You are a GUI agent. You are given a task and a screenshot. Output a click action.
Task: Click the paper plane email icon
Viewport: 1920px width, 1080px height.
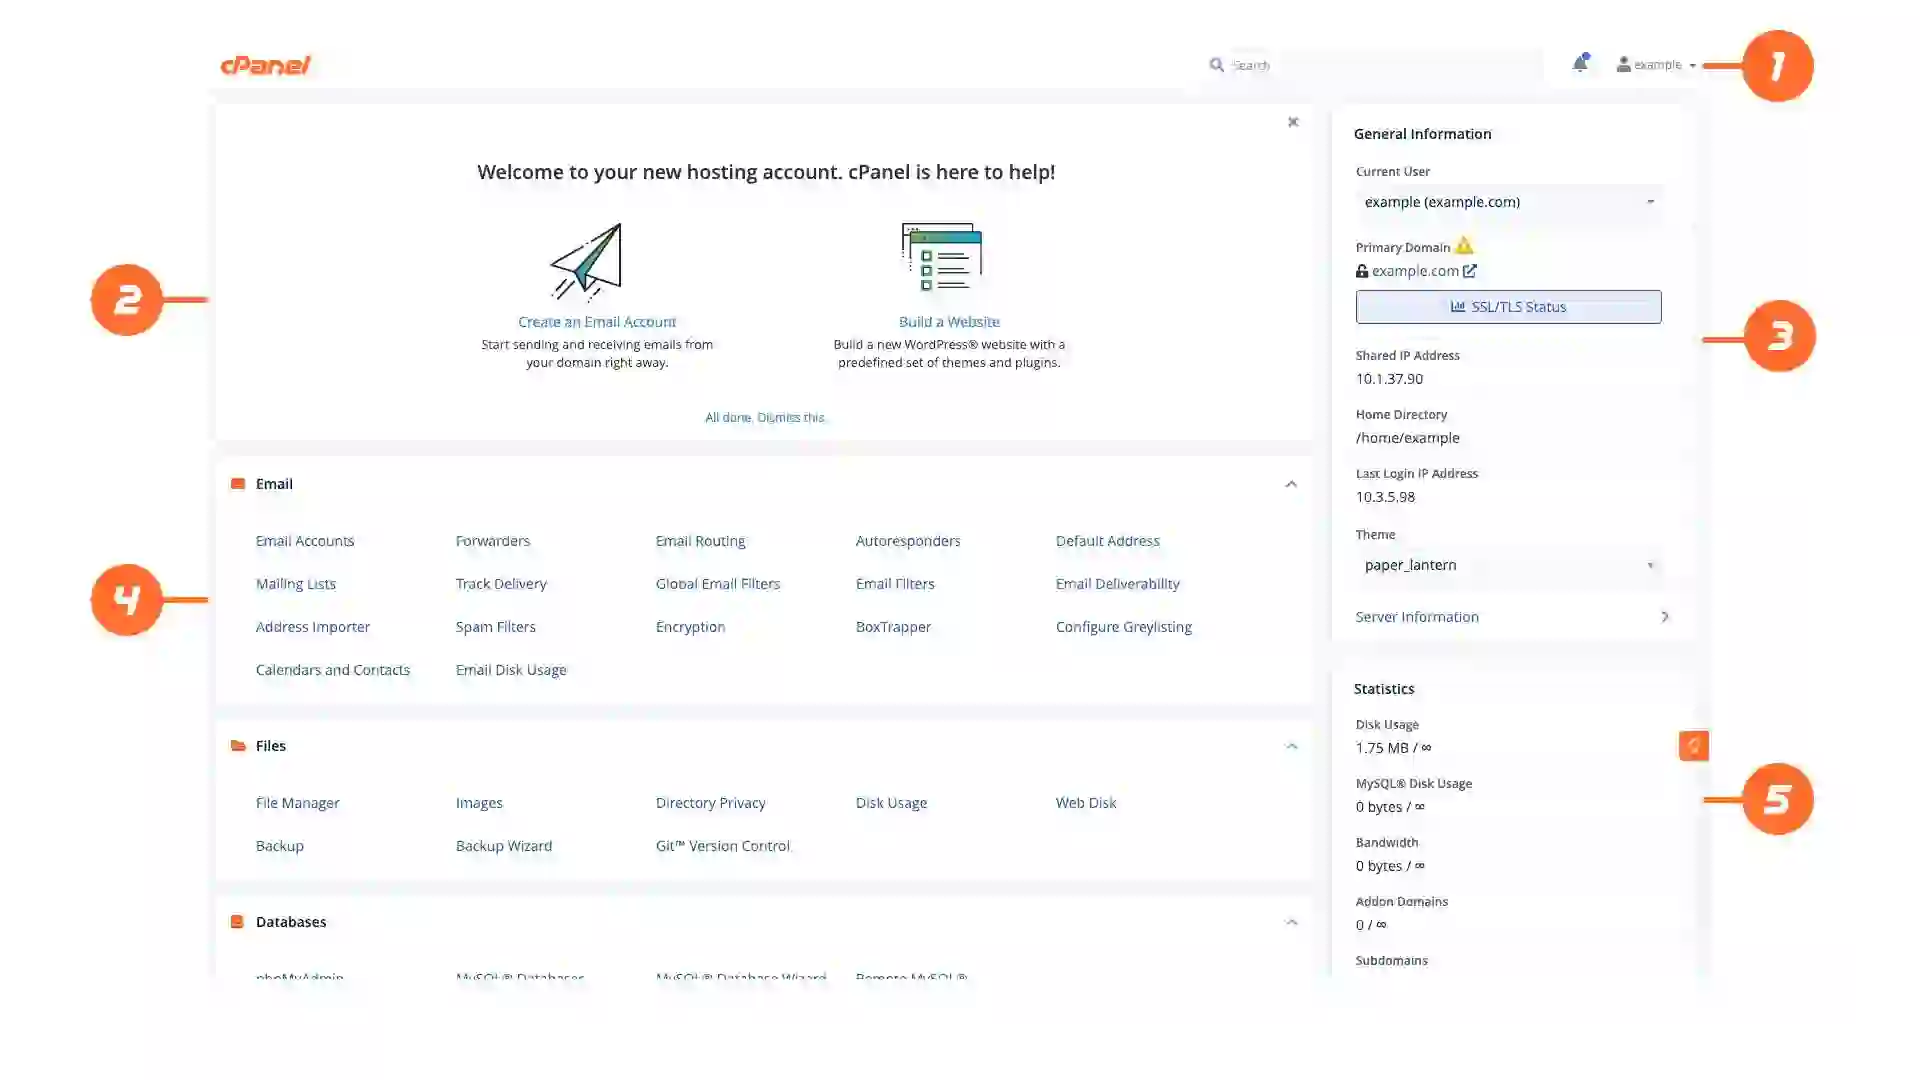(586, 262)
